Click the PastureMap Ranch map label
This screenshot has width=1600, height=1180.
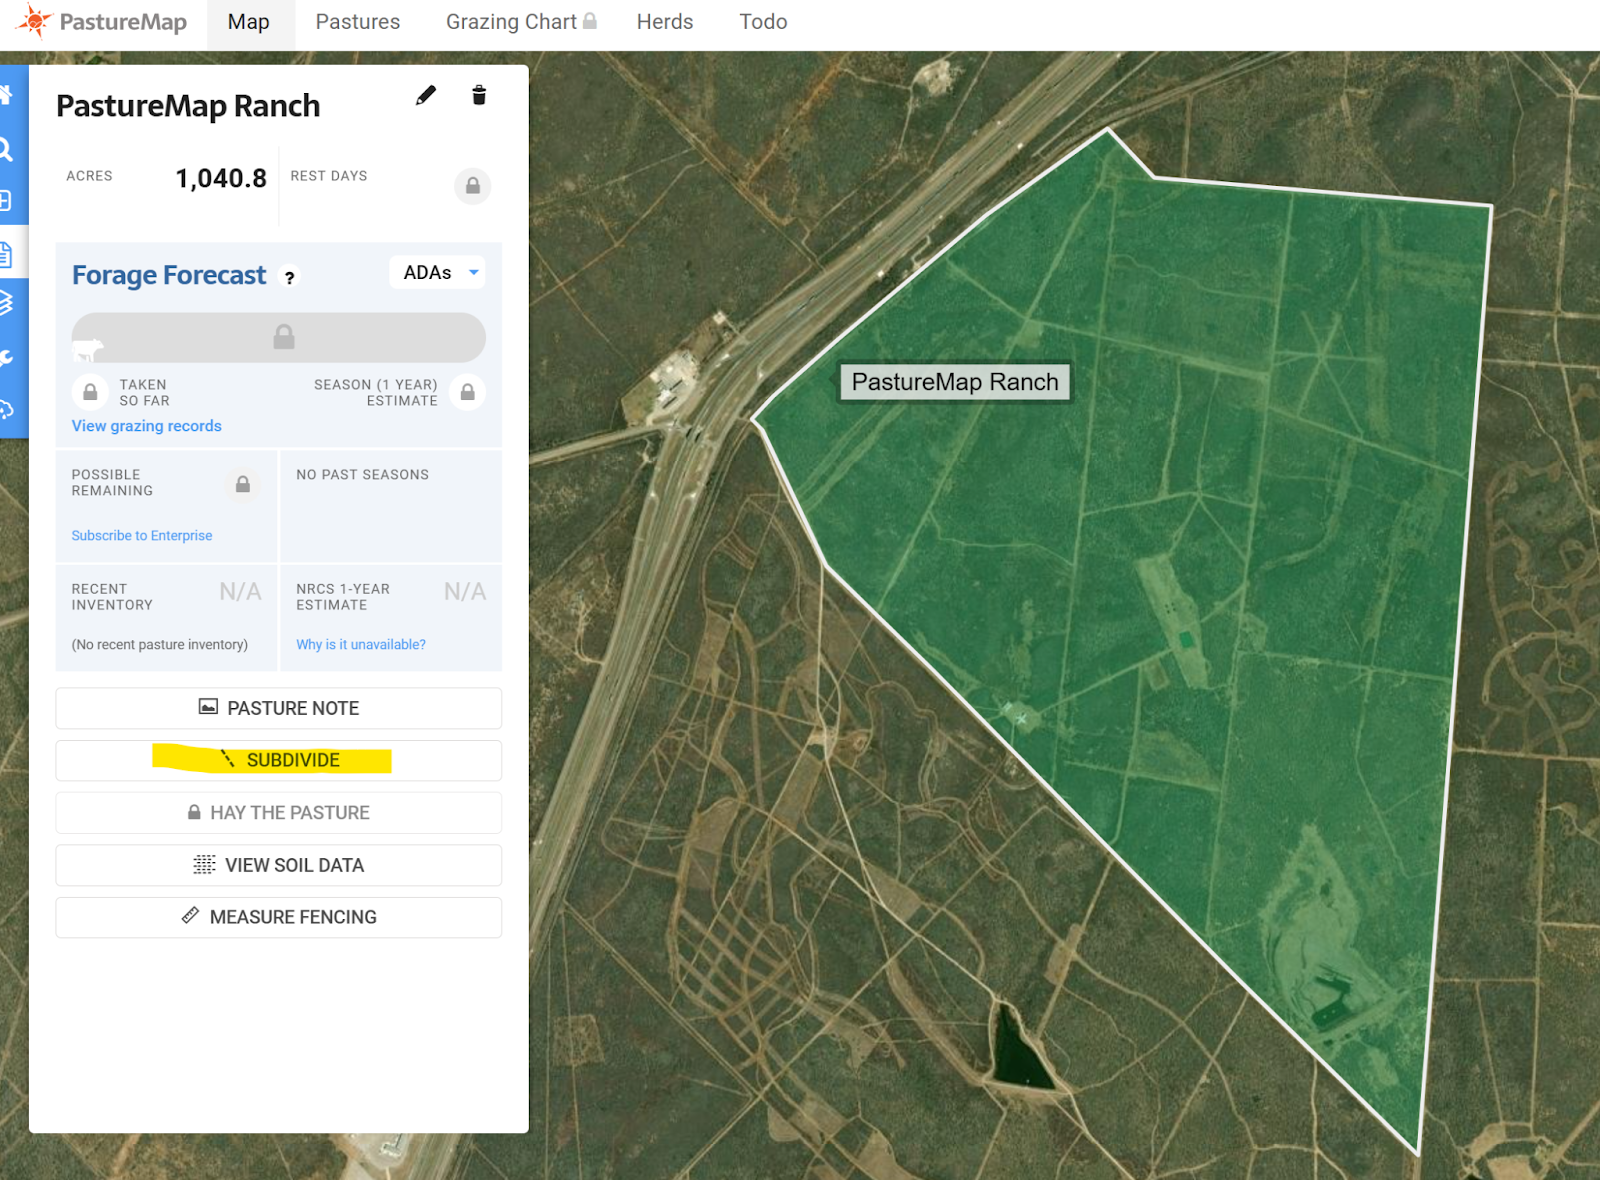tap(955, 382)
